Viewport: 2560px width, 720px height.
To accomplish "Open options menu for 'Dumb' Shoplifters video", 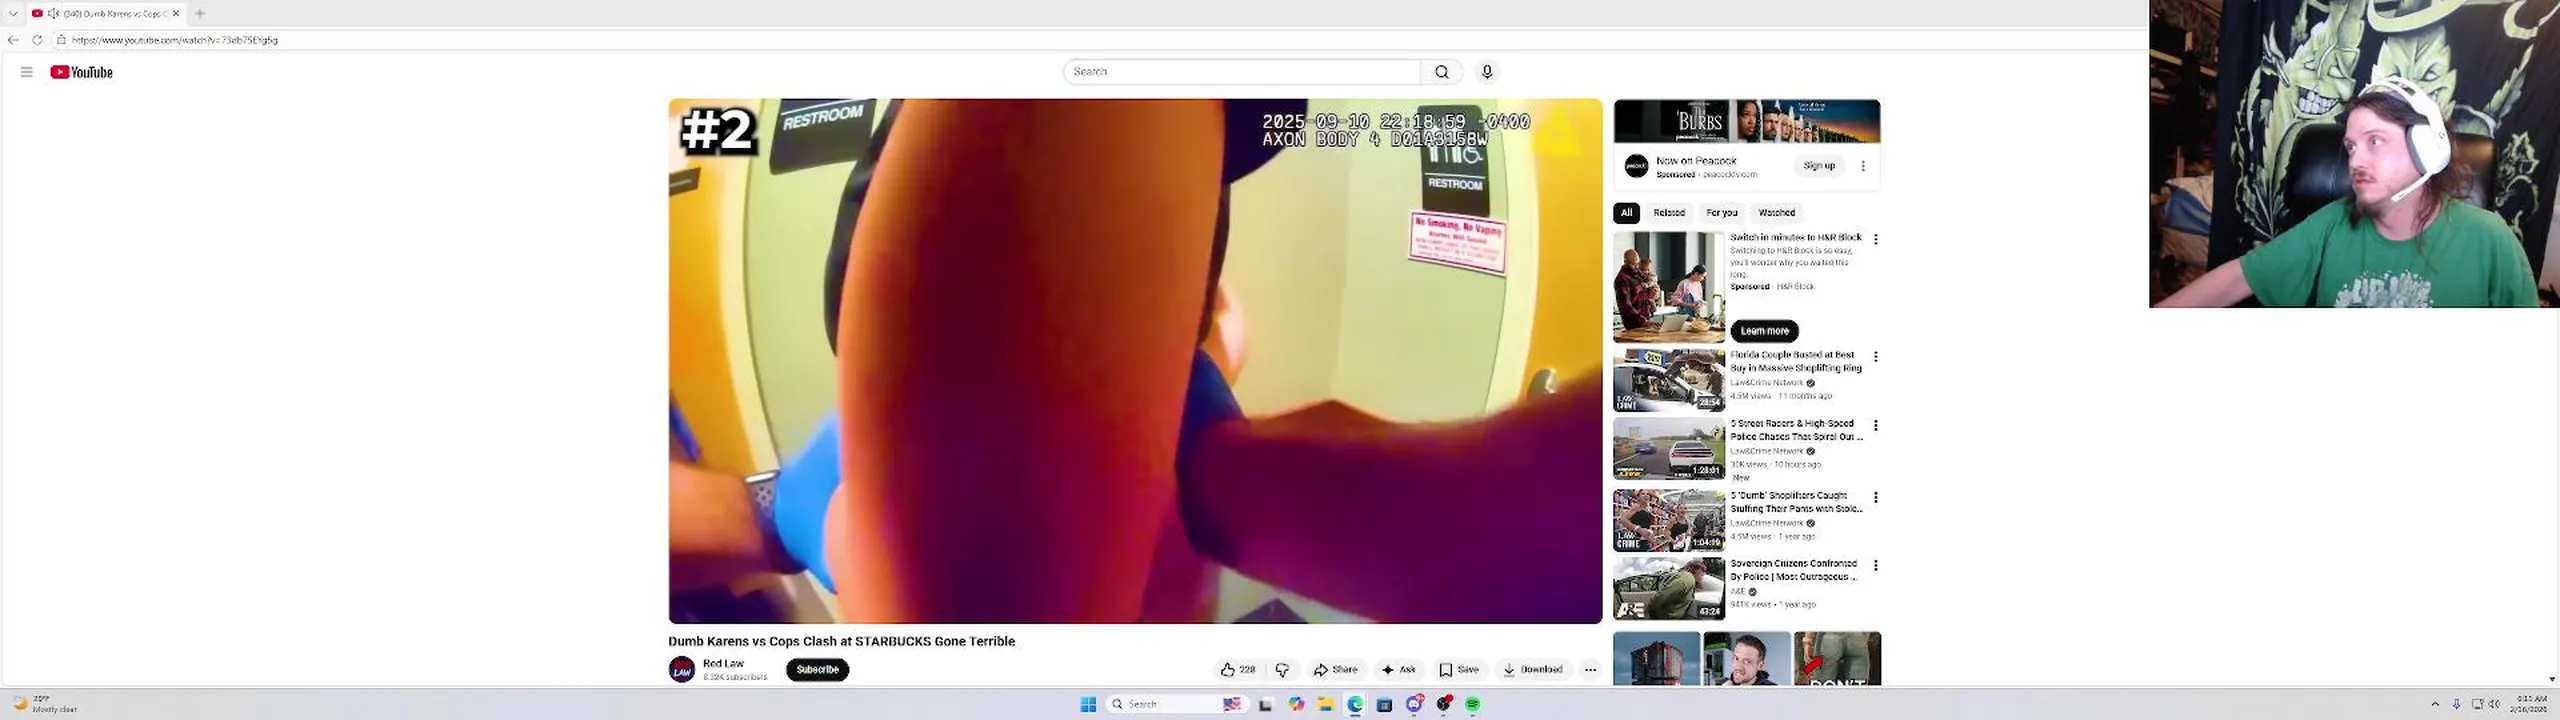I will point(1876,498).
